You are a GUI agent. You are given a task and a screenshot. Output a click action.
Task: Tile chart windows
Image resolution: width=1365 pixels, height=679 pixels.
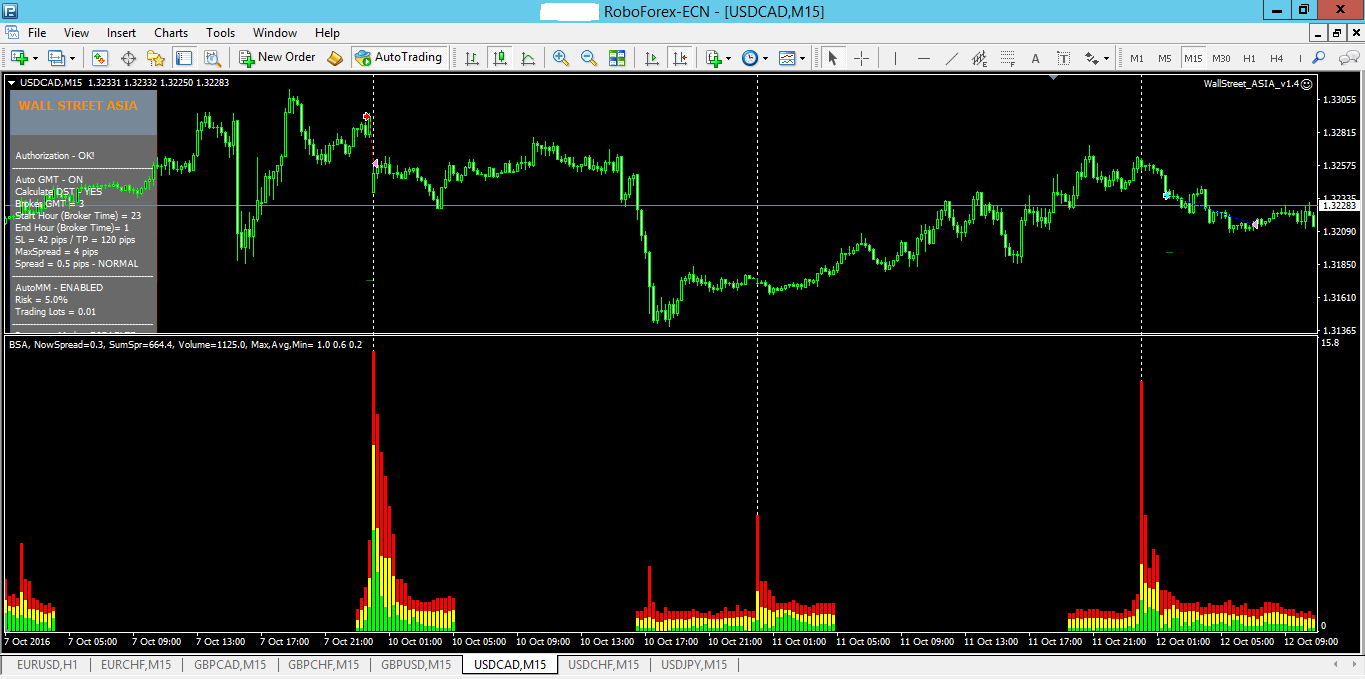tap(617, 58)
